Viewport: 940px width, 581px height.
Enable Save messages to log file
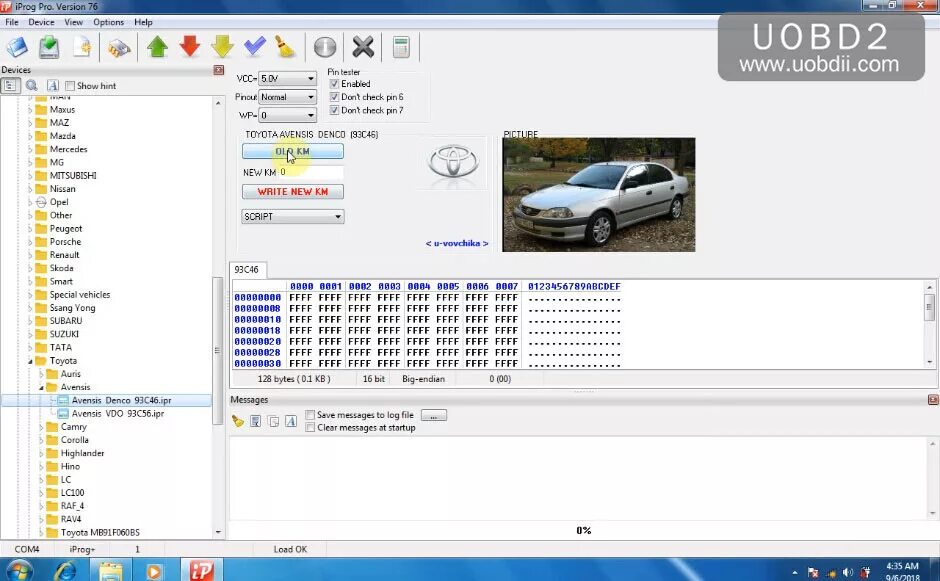[x=310, y=415]
